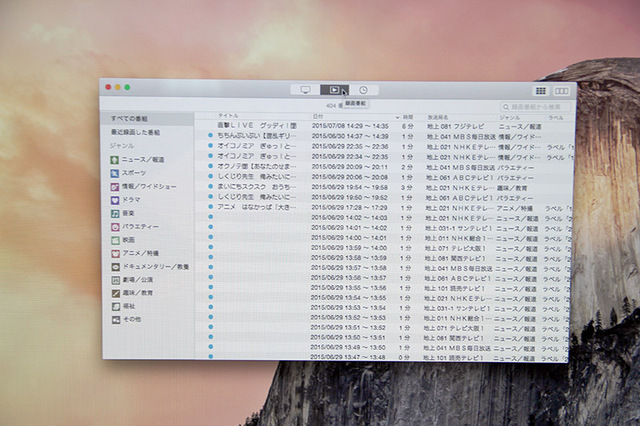Toggle unwatched dot on しくじり先生 20:06 row
This screenshot has width=640, height=426.
[x=210, y=175]
